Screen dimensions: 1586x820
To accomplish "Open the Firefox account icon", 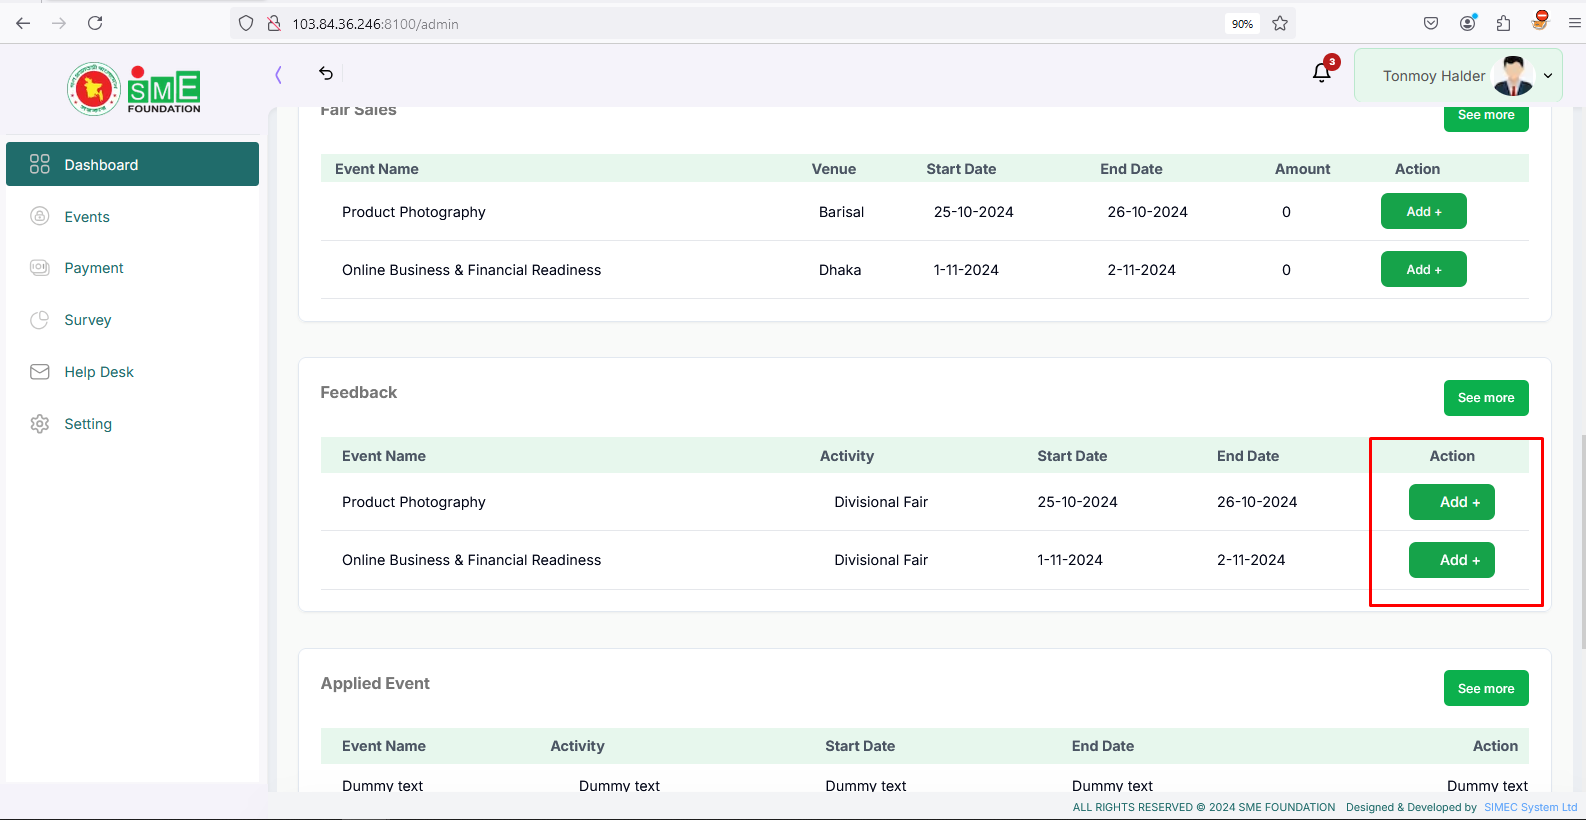I will (1468, 23).
